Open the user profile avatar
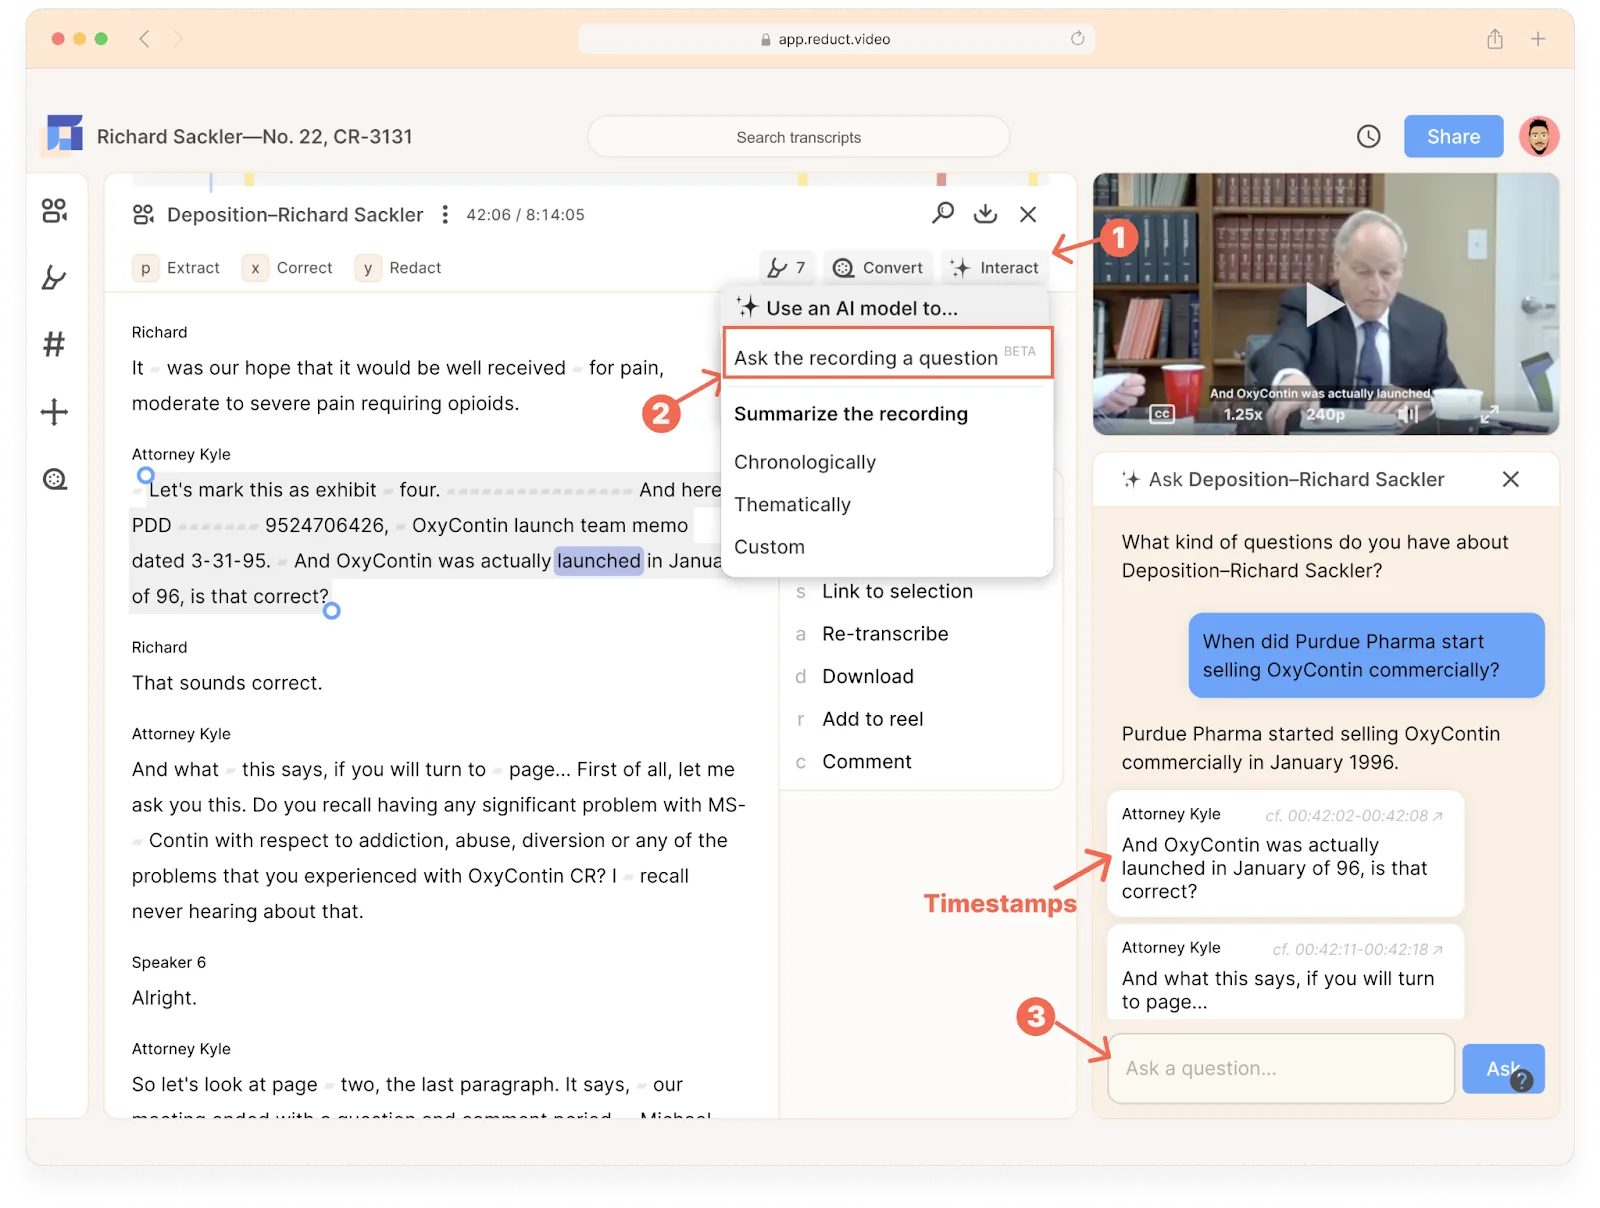Image resolution: width=1600 pixels, height=1208 pixels. coord(1539,136)
